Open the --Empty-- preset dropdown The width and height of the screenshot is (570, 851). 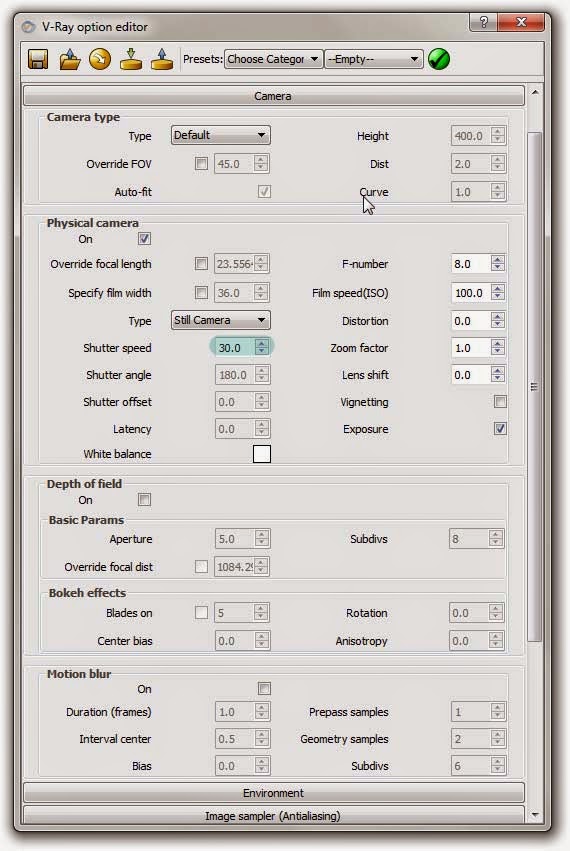(x=373, y=59)
